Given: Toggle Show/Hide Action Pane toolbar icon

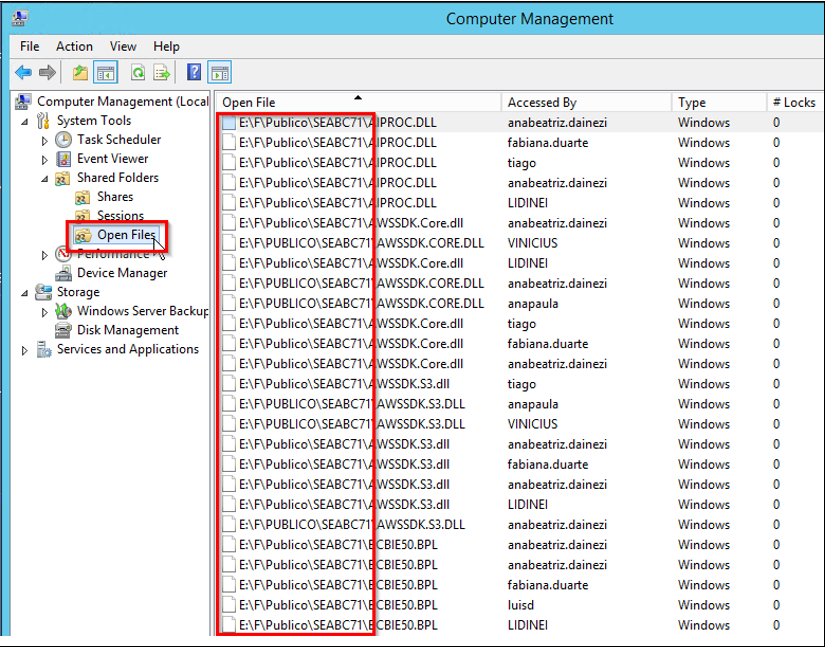Looking at the screenshot, I should point(220,72).
